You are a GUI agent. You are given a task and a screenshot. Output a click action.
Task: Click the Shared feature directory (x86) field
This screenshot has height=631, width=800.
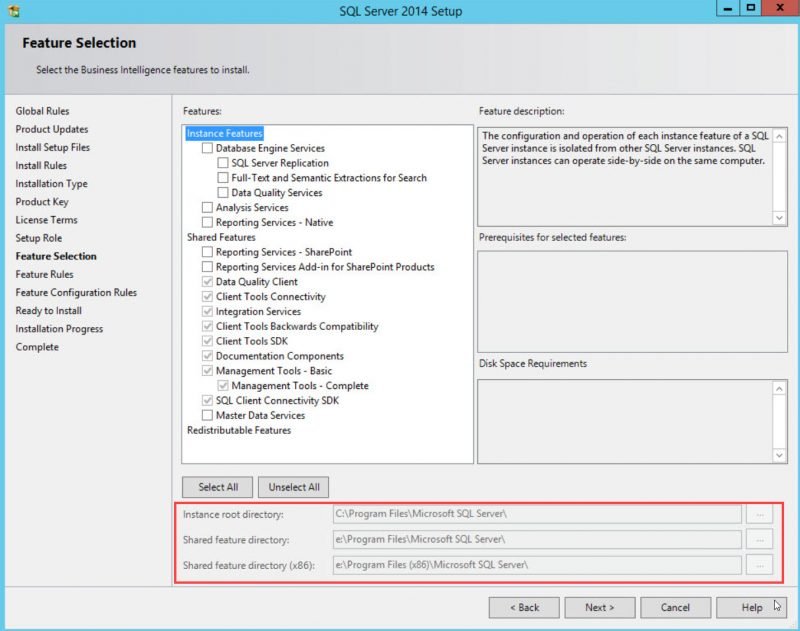[x=537, y=565]
